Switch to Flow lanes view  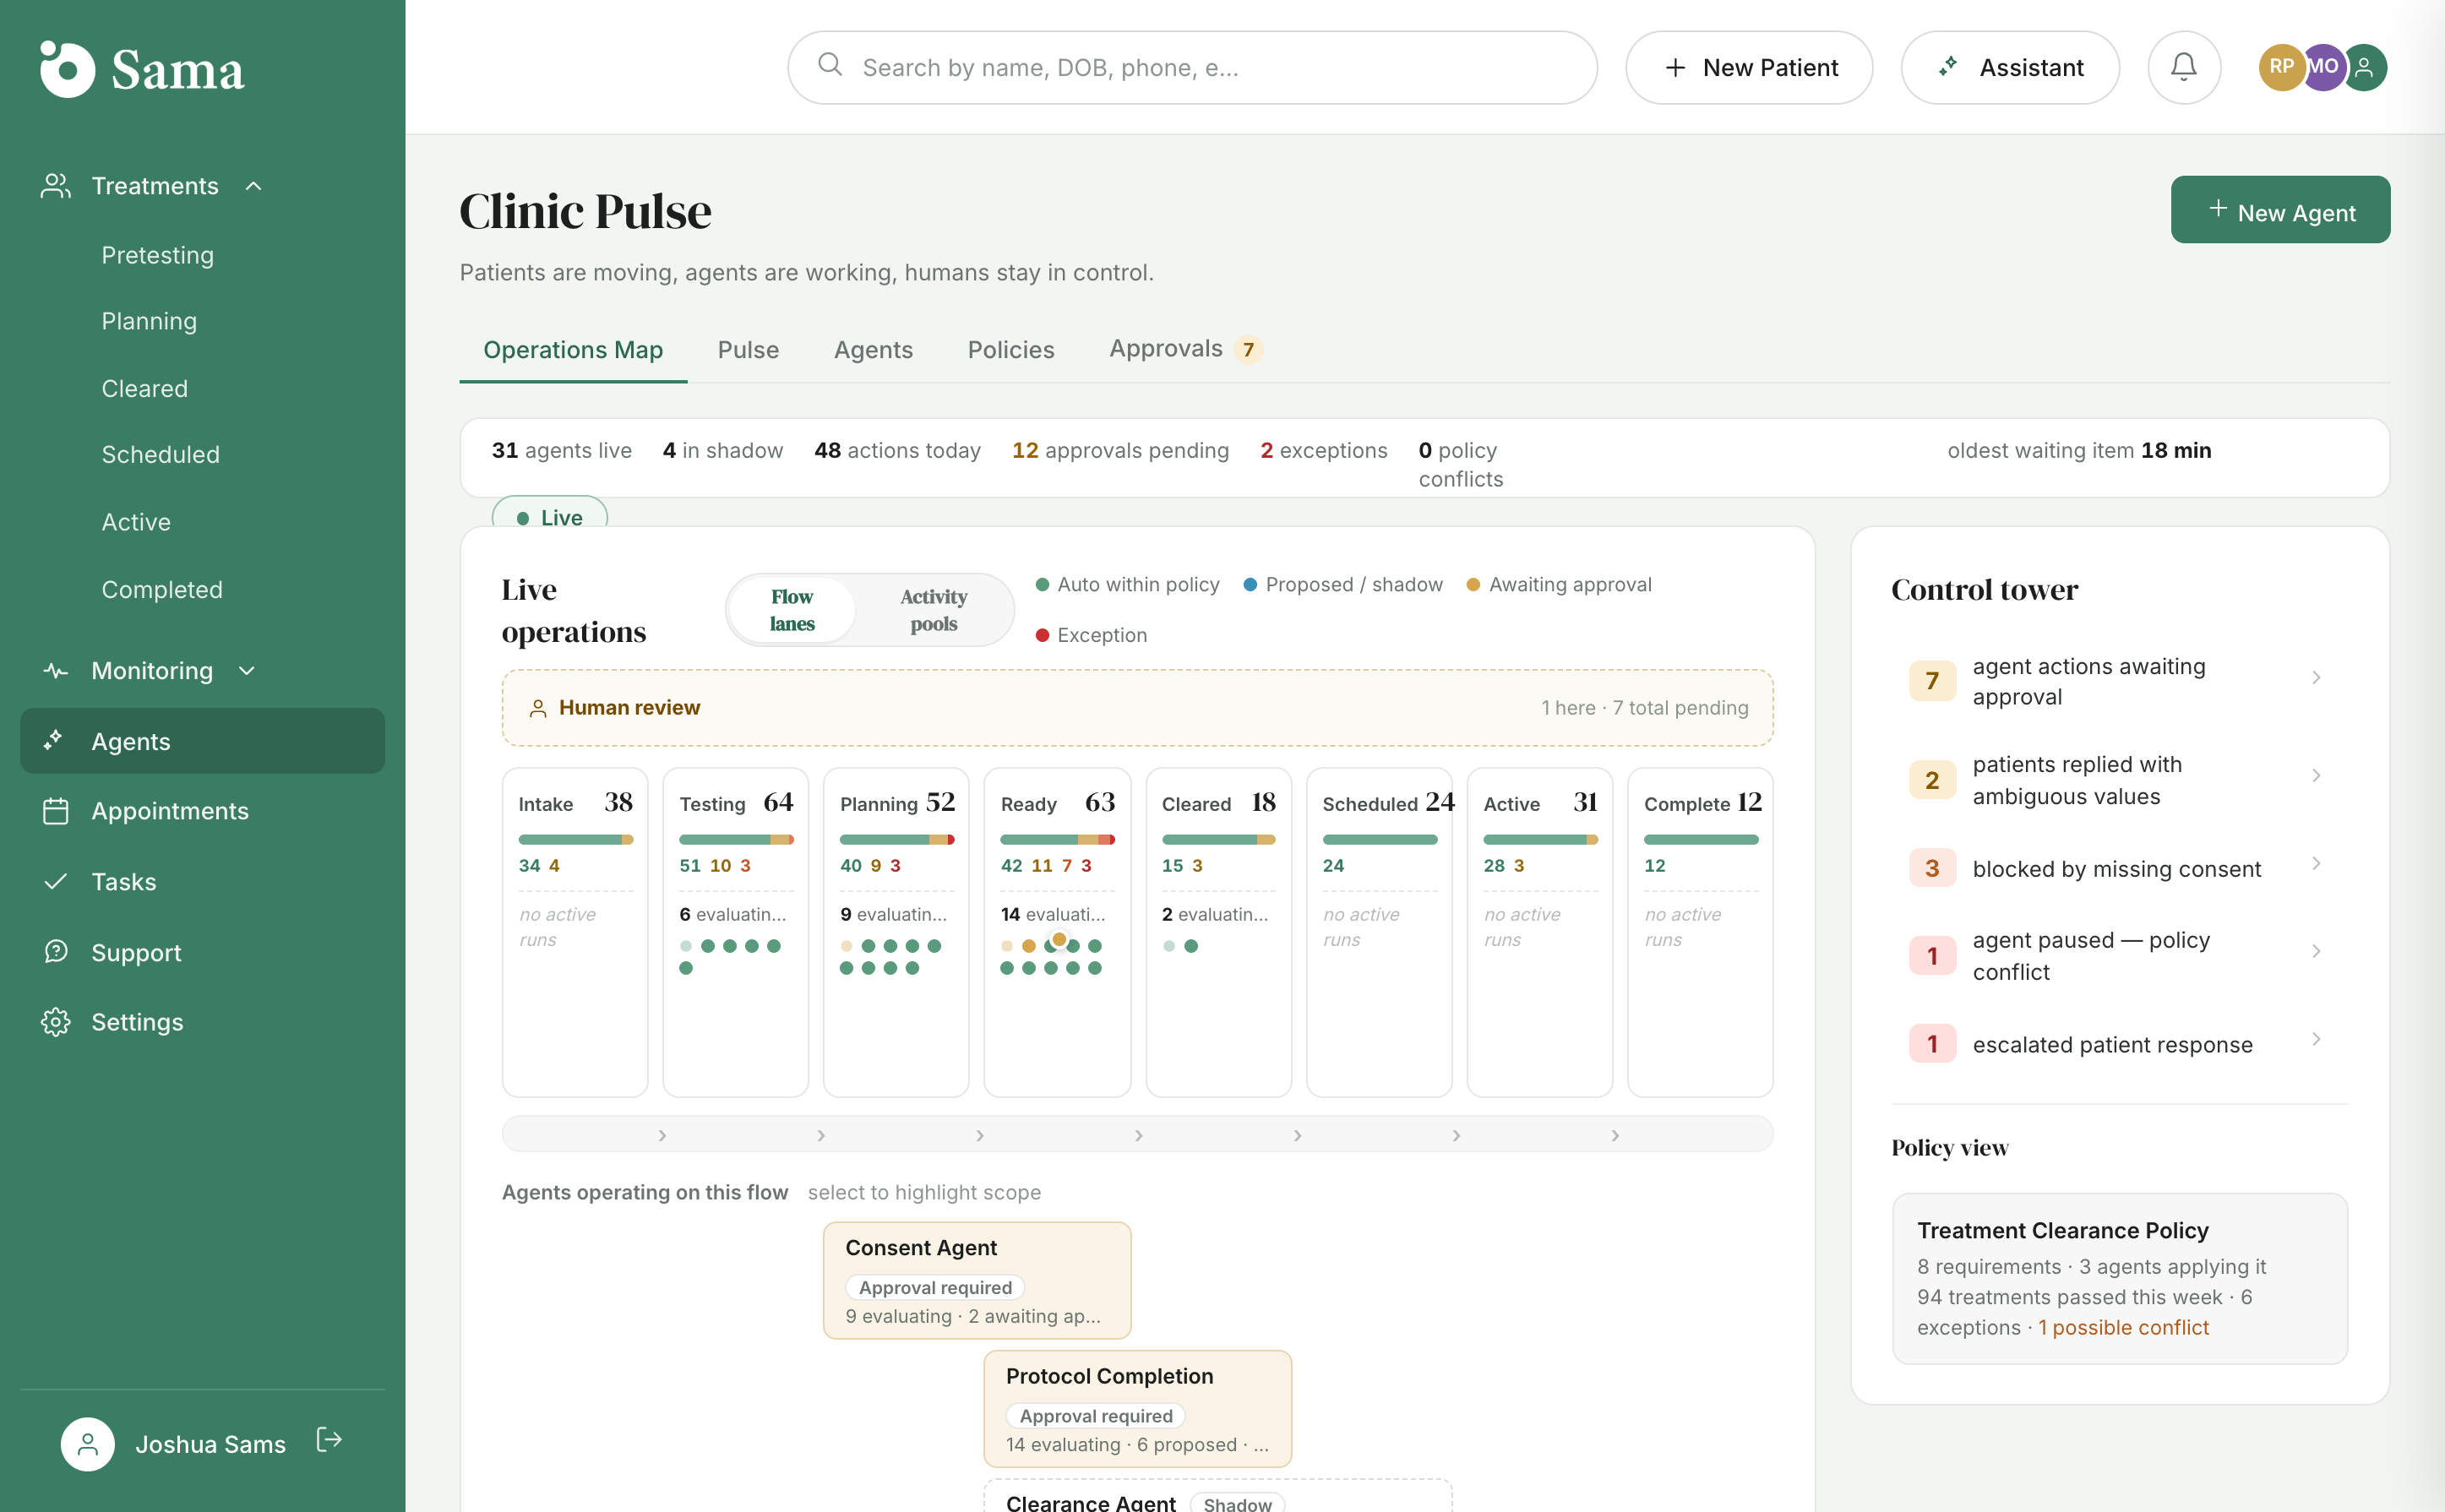(792, 610)
